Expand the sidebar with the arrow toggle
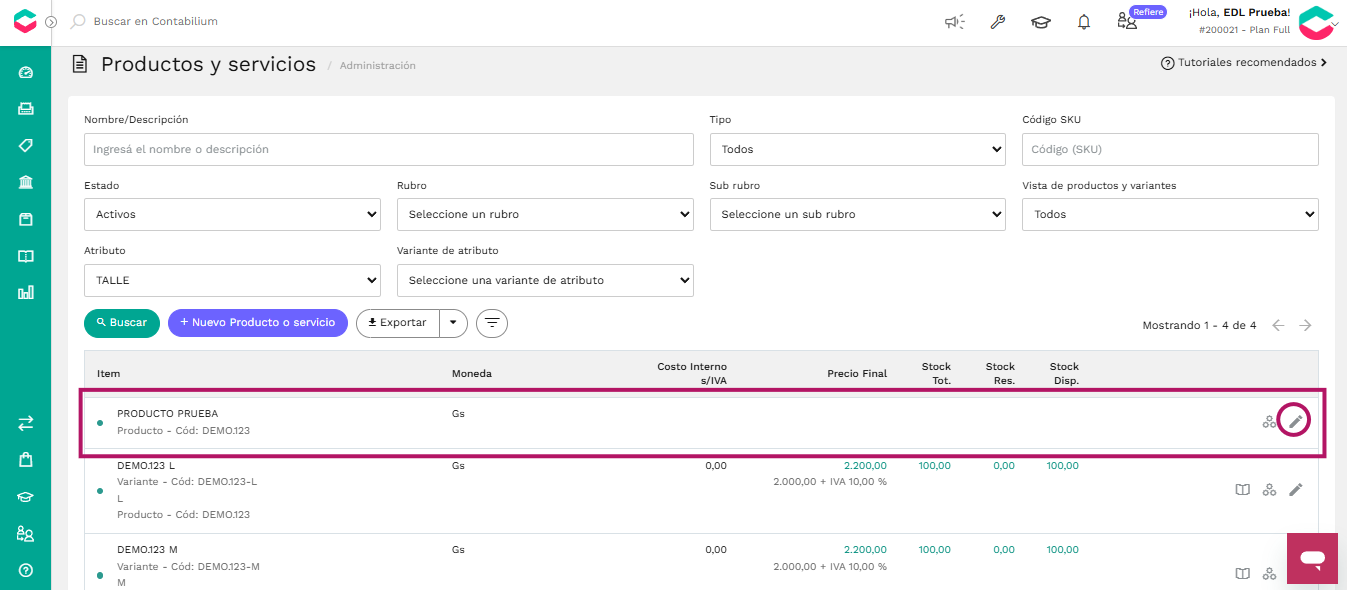1347x590 pixels. (51, 22)
